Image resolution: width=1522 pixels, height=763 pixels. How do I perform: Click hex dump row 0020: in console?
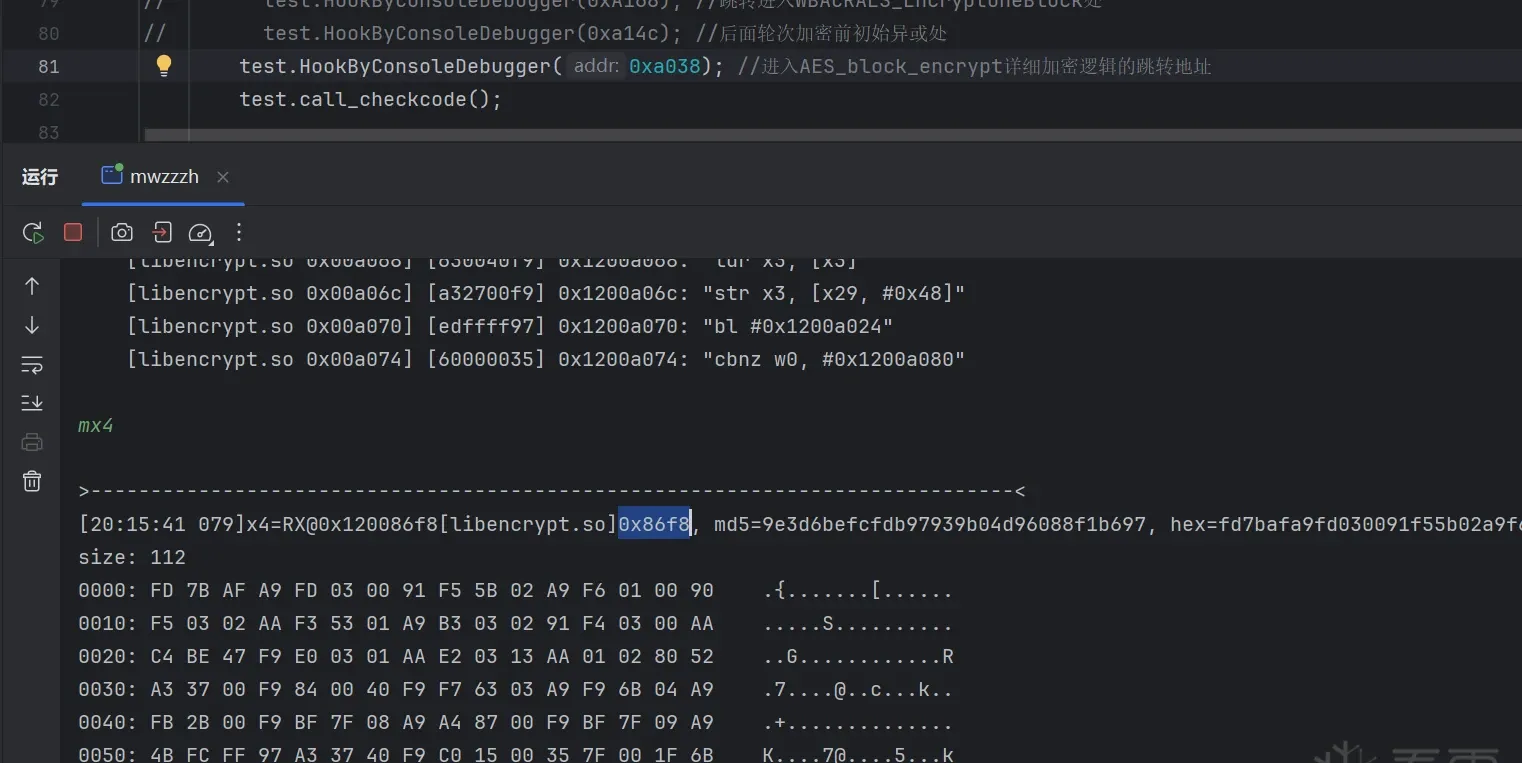(x=515, y=656)
